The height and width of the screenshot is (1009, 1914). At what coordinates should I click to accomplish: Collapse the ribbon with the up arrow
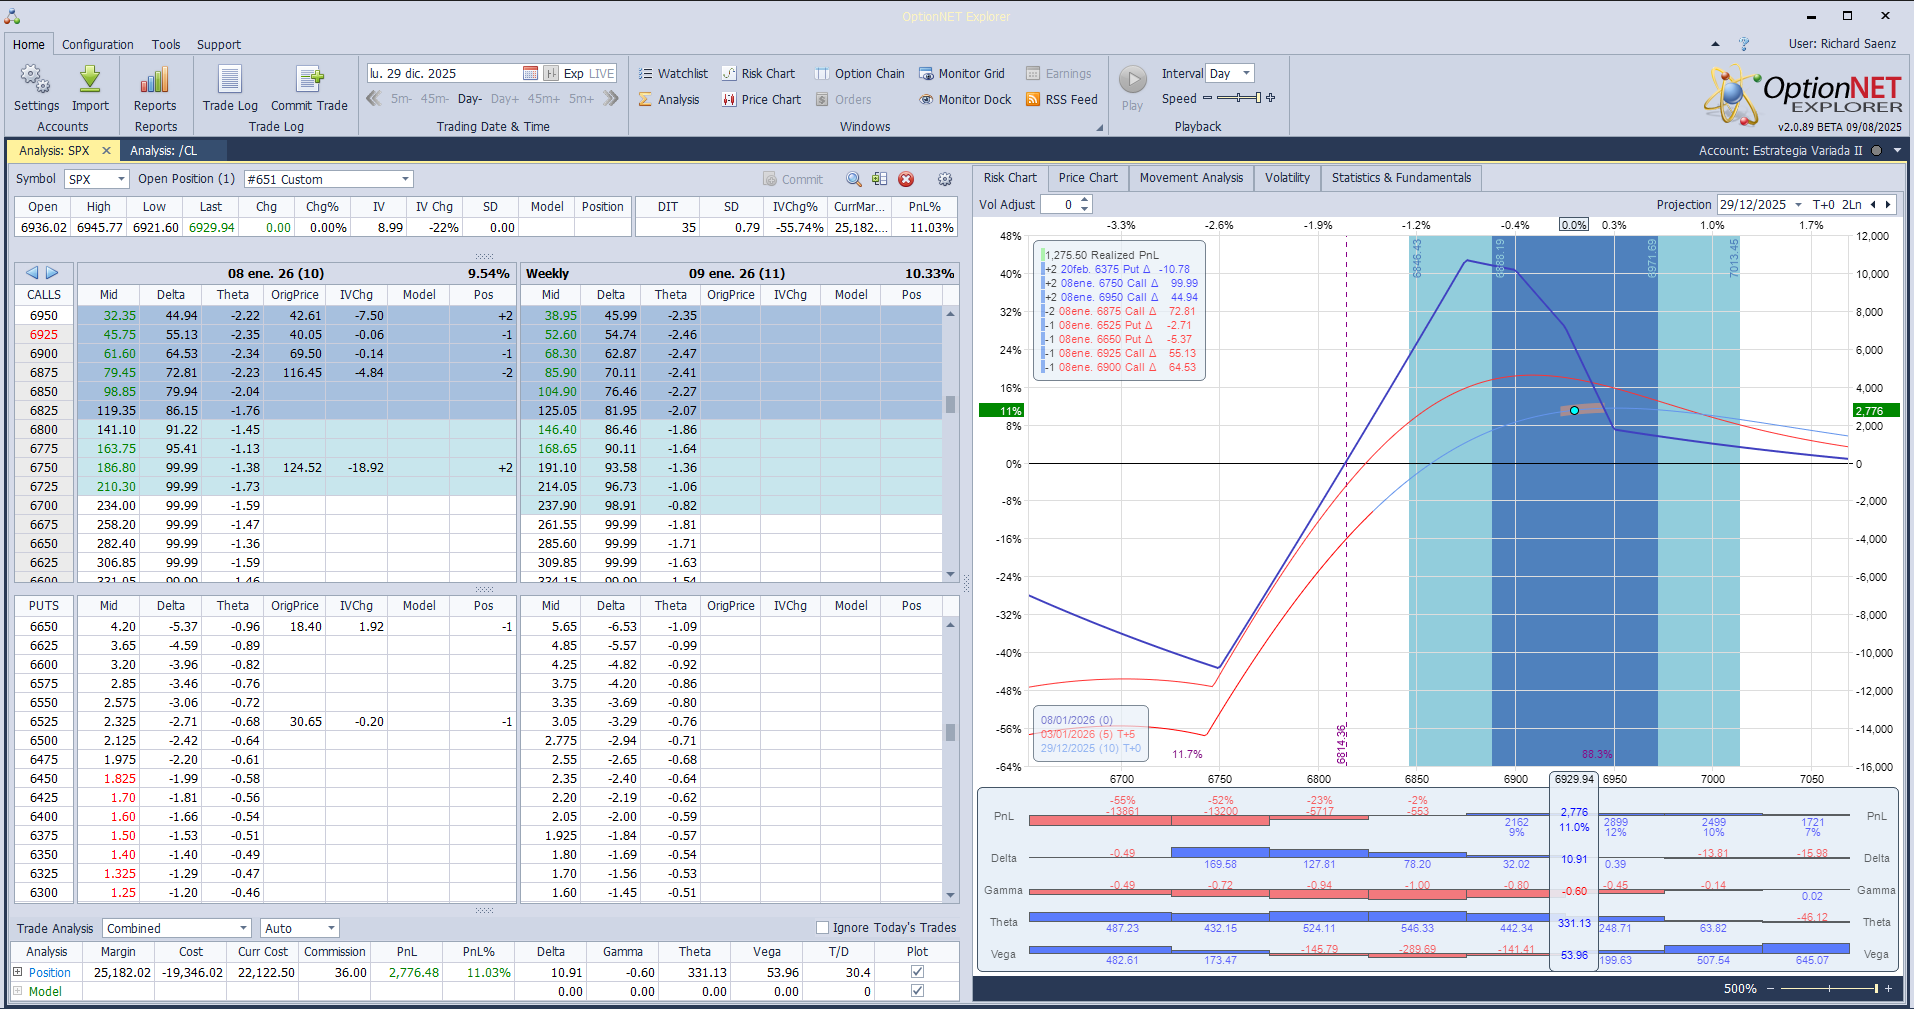(1715, 44)
